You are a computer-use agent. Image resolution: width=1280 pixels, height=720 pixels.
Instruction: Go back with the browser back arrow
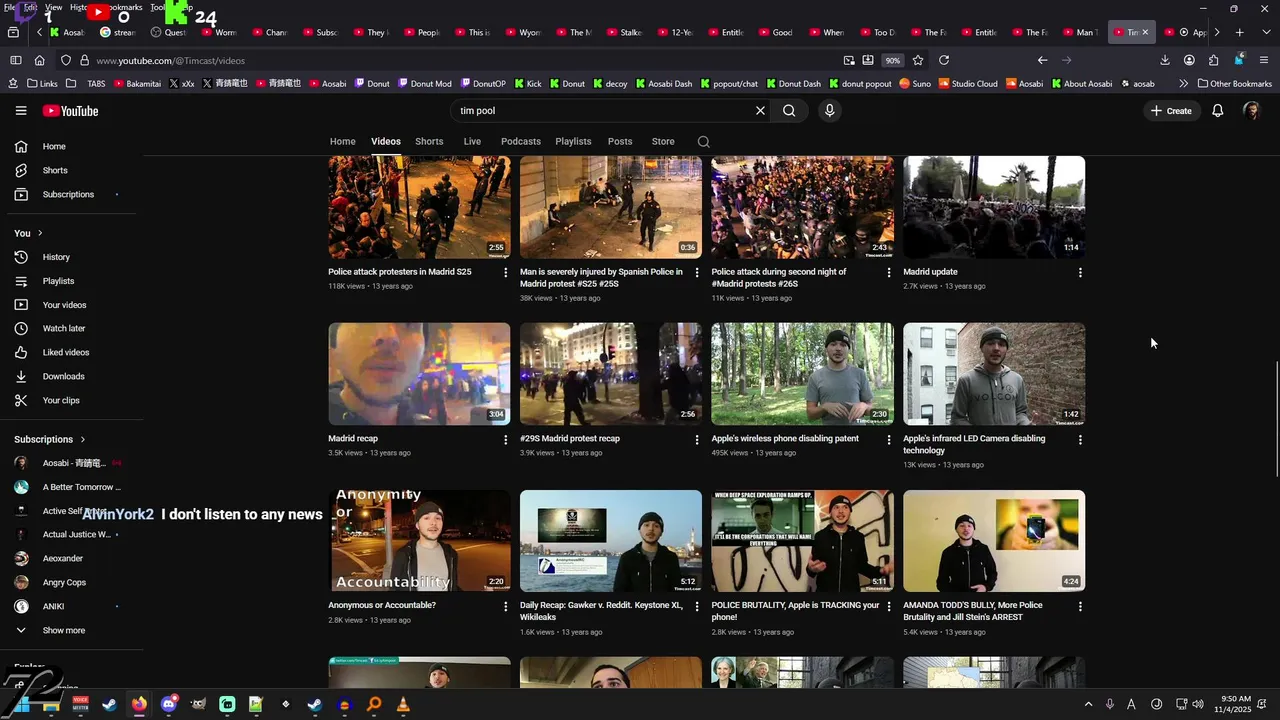pos(1042,60)
